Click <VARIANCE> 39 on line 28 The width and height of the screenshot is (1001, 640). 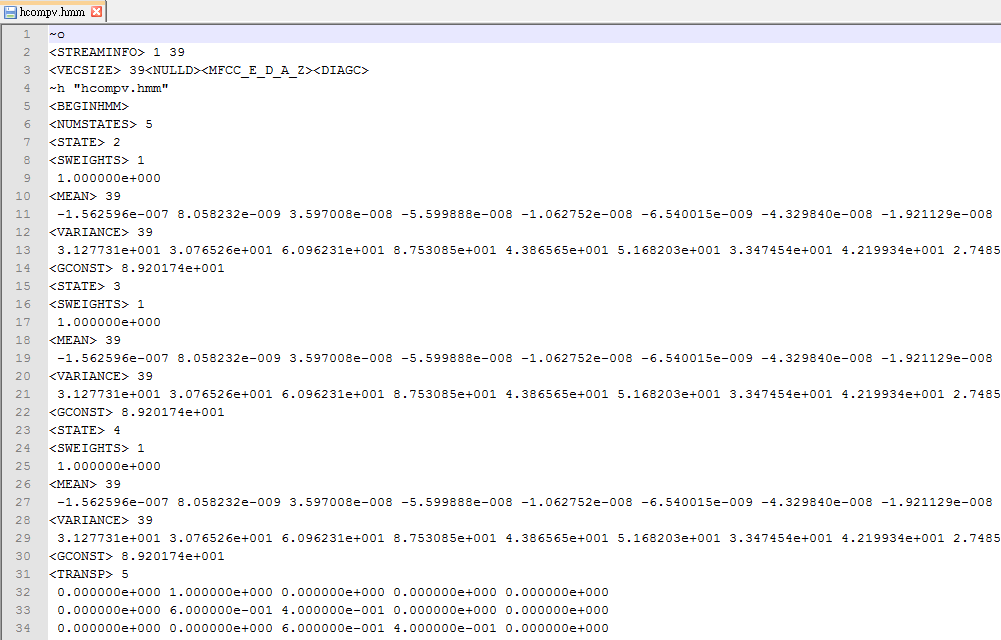pyautogui.click(x=101, y=520)
